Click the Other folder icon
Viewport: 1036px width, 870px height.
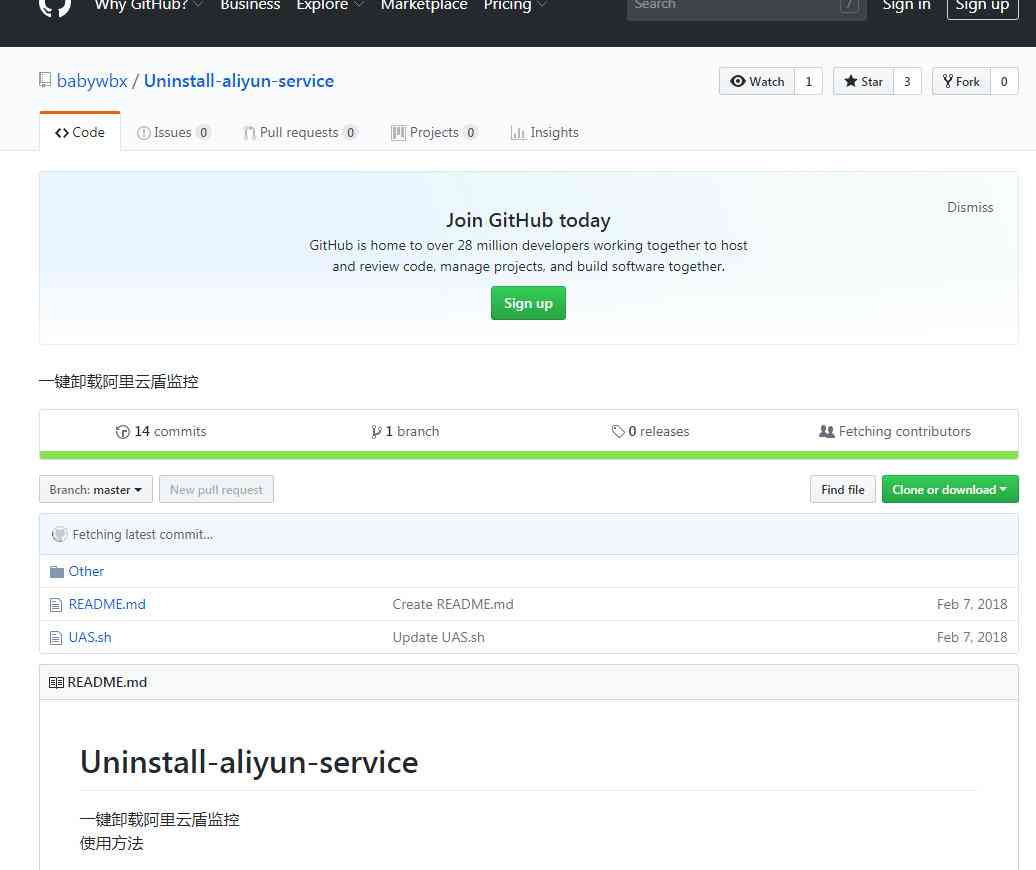pyautogui.click(x=57, y=571)
